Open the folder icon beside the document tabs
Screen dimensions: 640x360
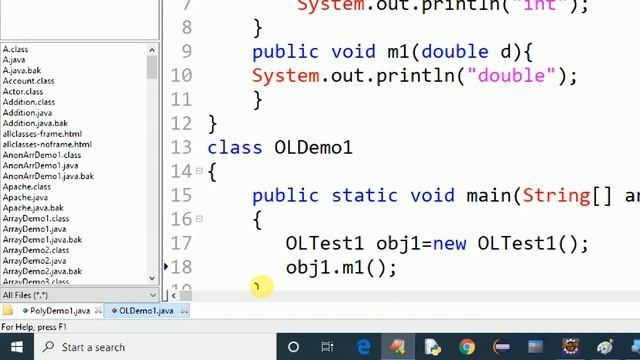8,311
